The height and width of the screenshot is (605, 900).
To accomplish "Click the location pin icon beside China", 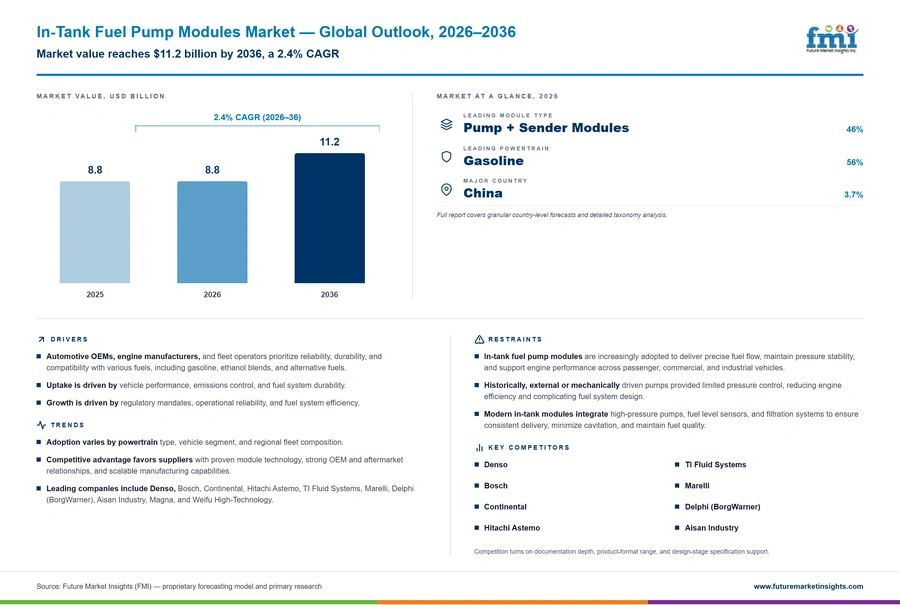I will pyautogui.click(x=447, y=189).
